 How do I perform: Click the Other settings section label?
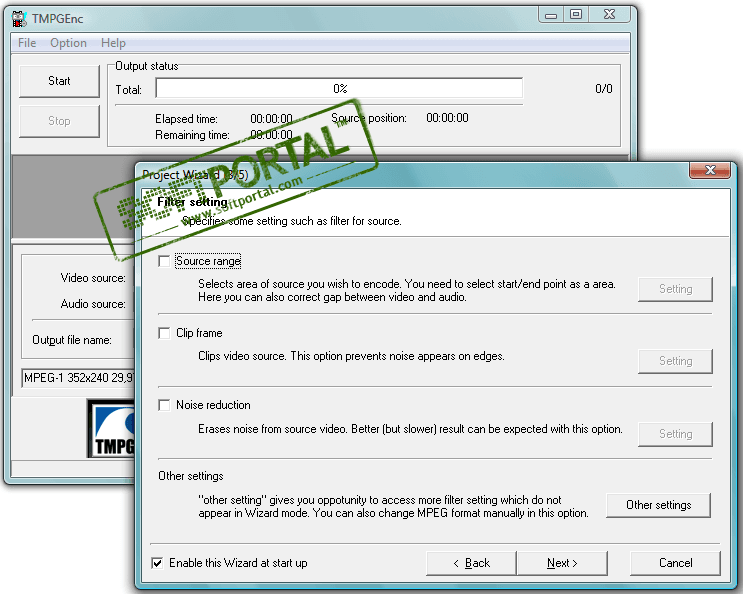coord(190,476)
